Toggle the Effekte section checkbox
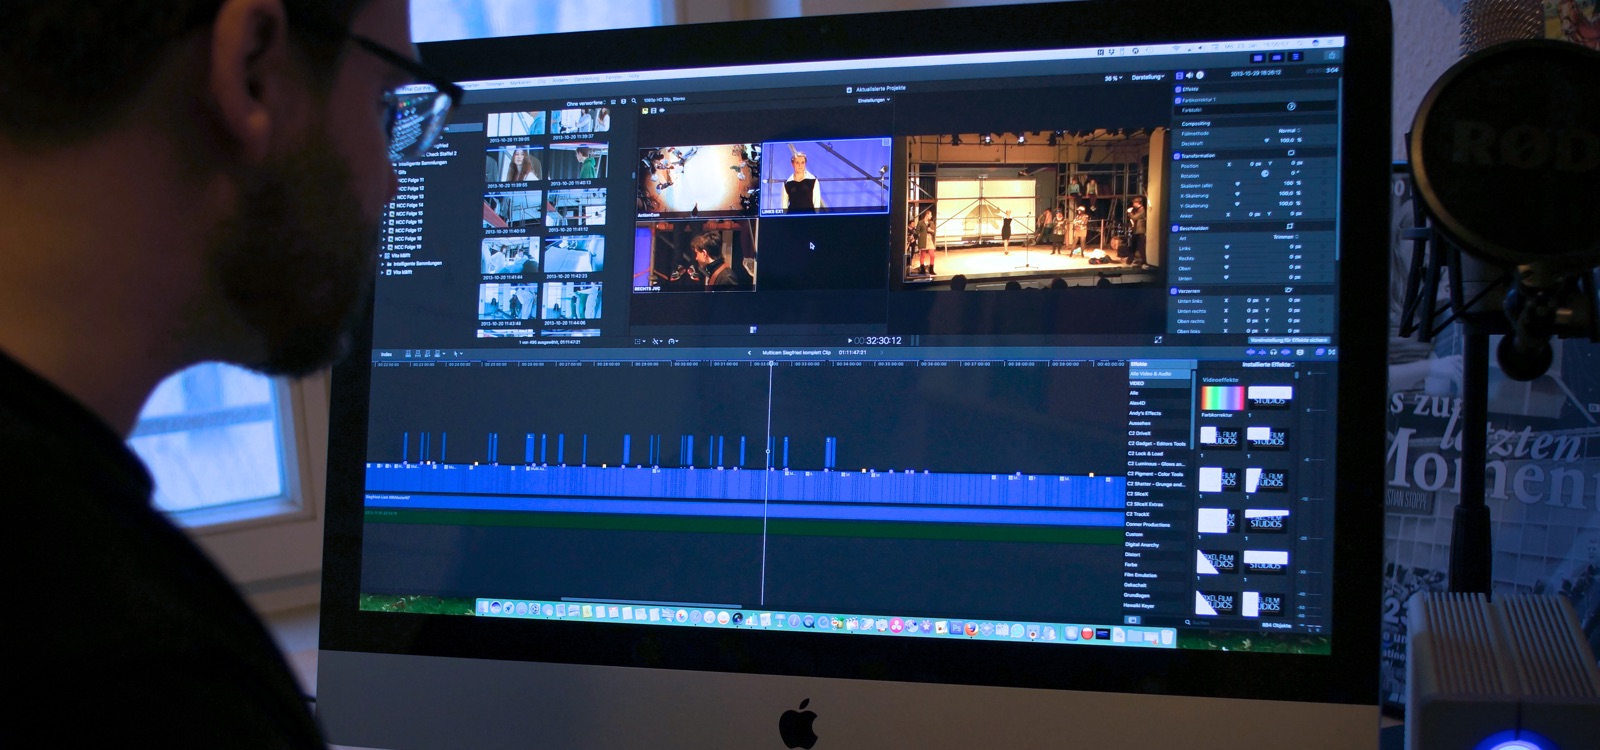1600x750 pixels. (1177, 89)
